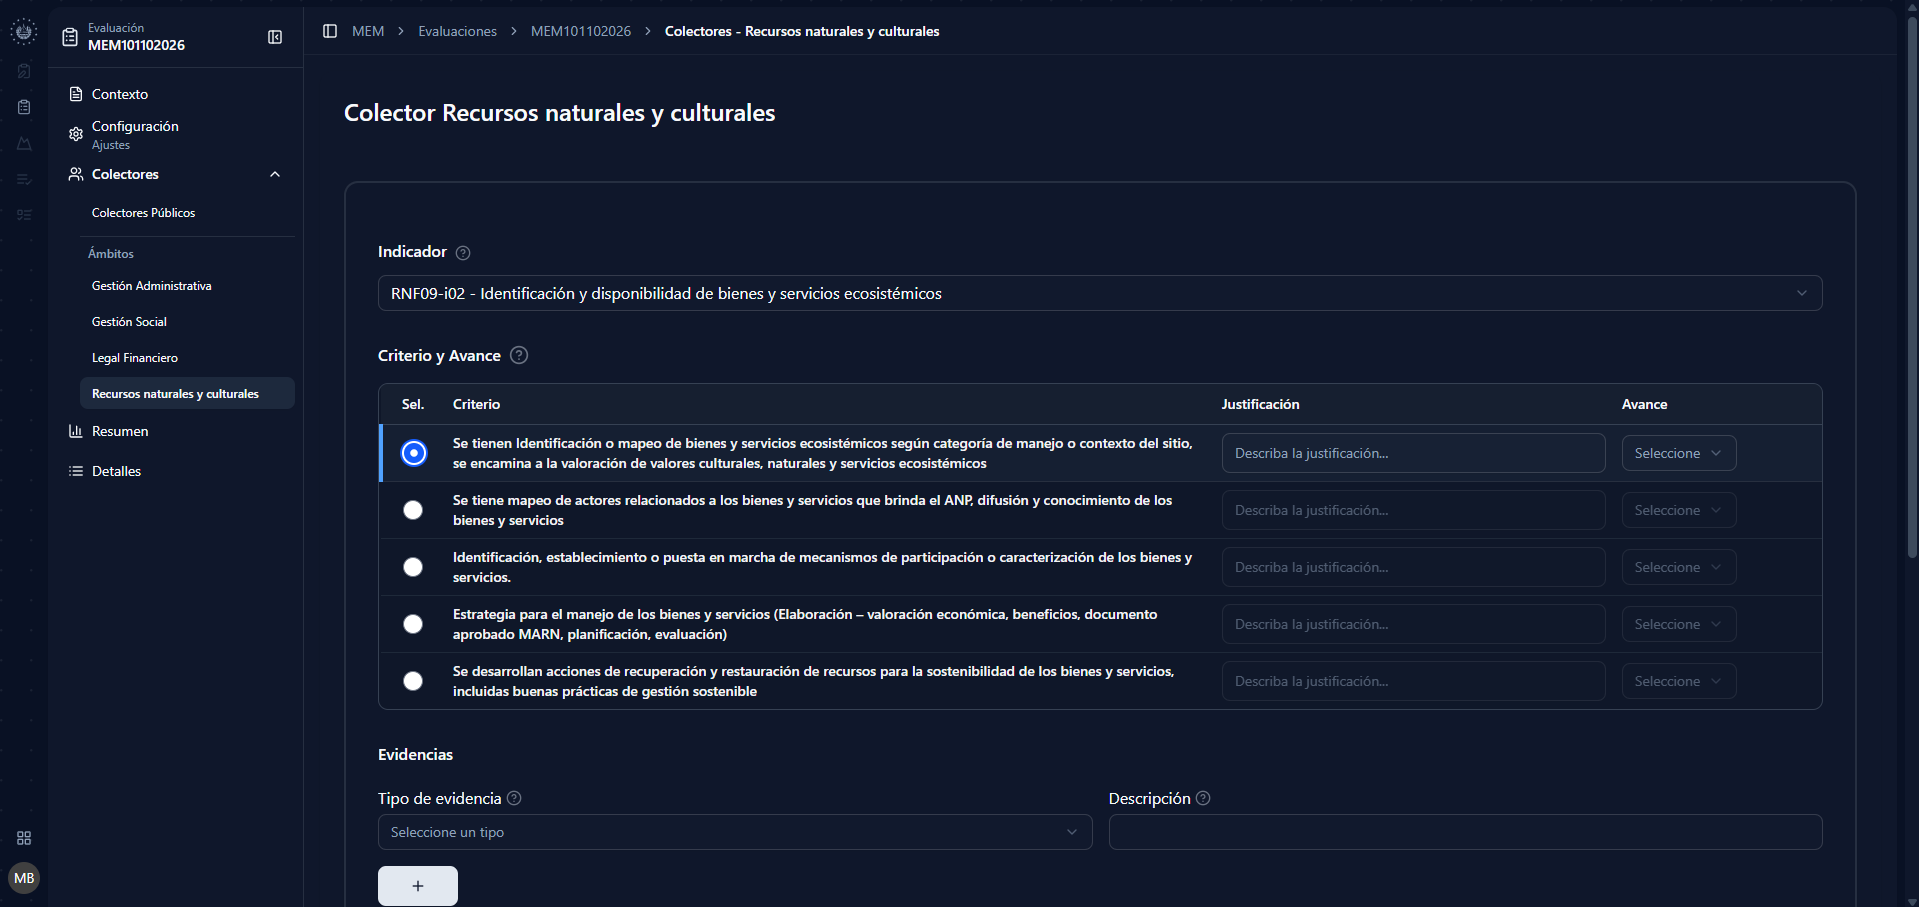Click the plus add evidence button
The image size is (1919, 907).
pyautogui.click(x=418, y=886)
